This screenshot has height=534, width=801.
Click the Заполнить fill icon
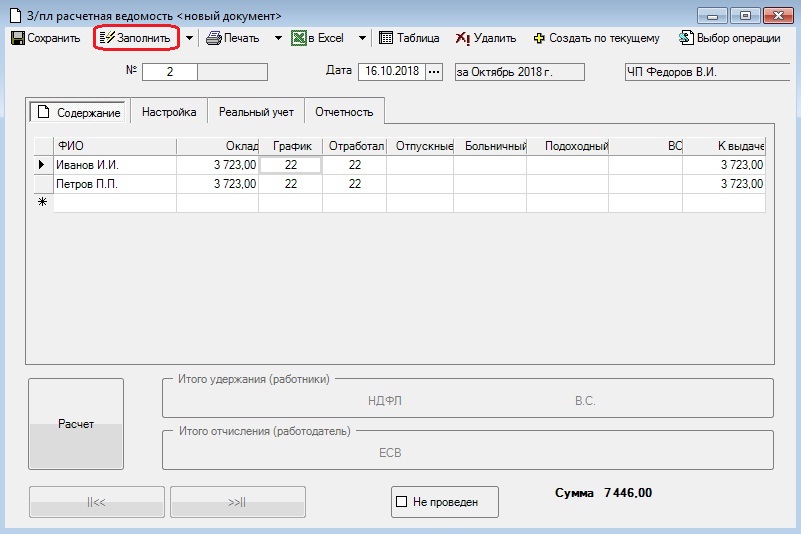[x=107, y=38]
